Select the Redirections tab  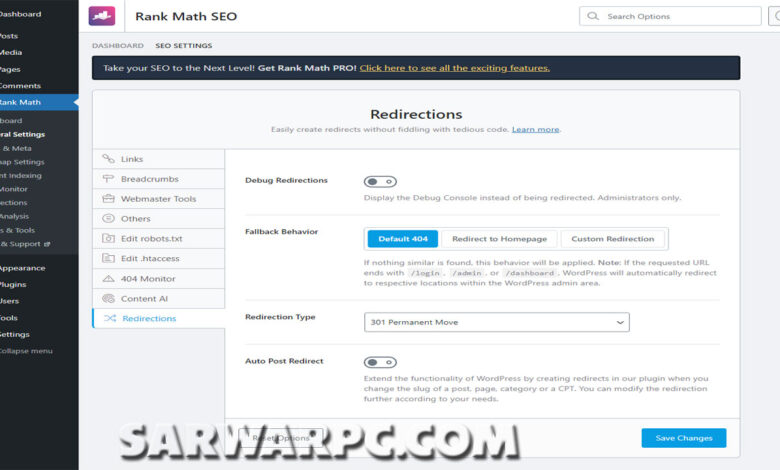159,318
